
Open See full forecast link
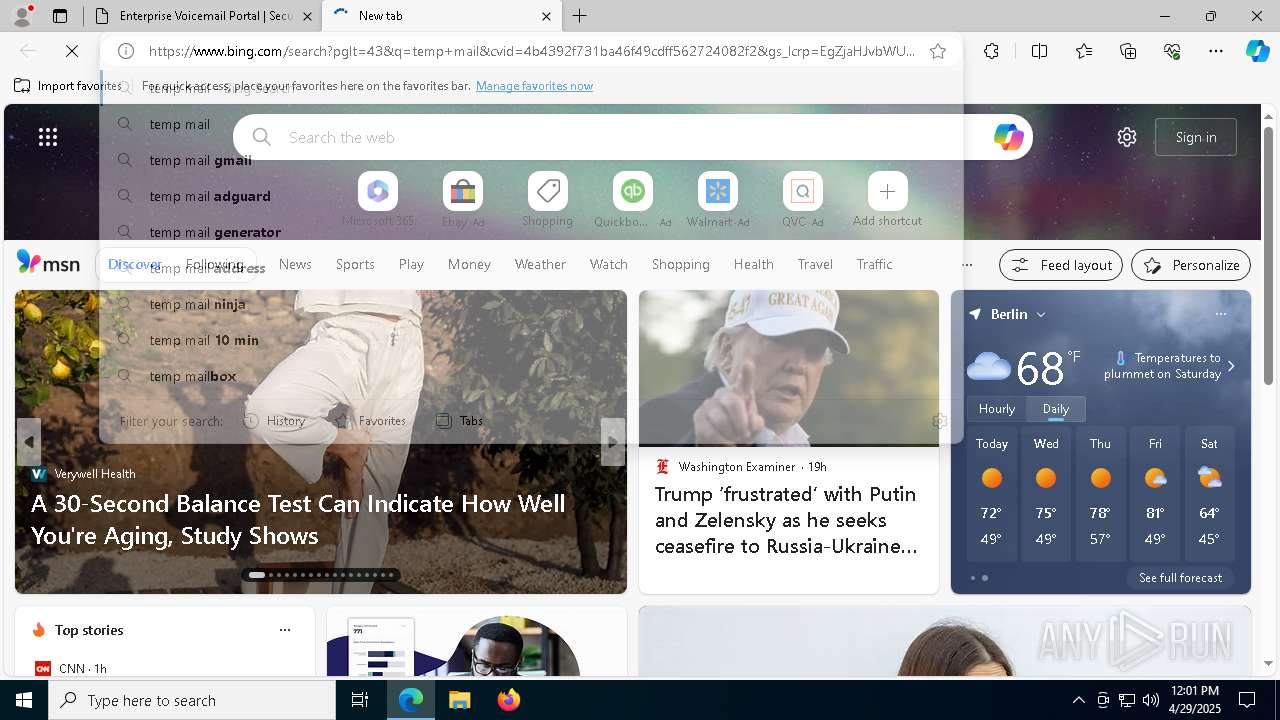(x=1180, y=578)
